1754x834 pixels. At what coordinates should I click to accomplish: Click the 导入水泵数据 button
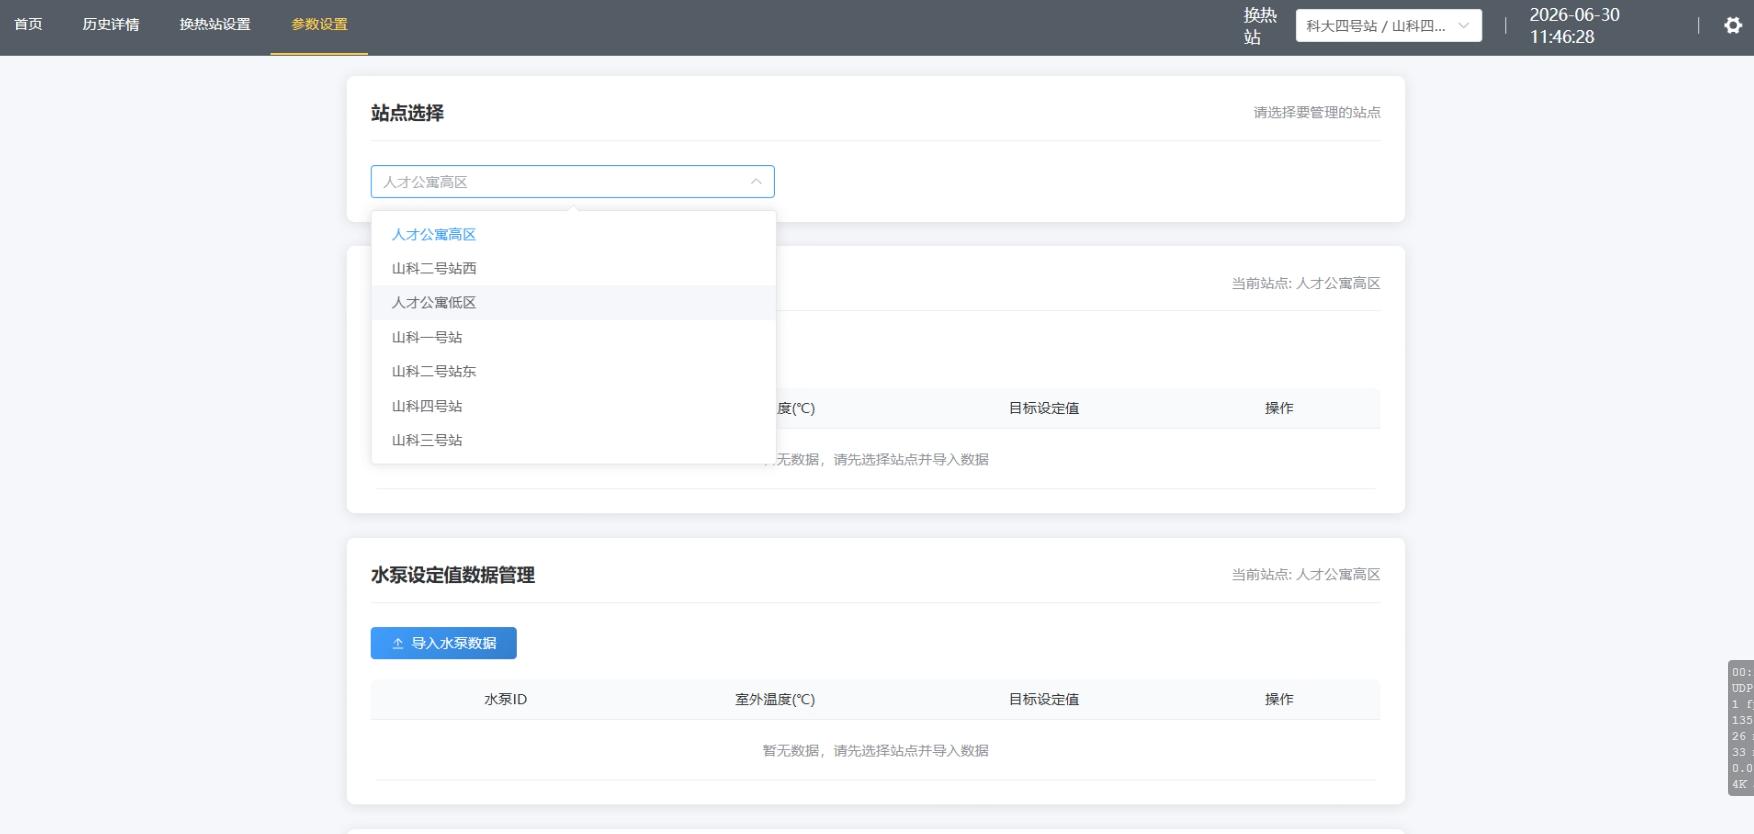coord(444,644)
